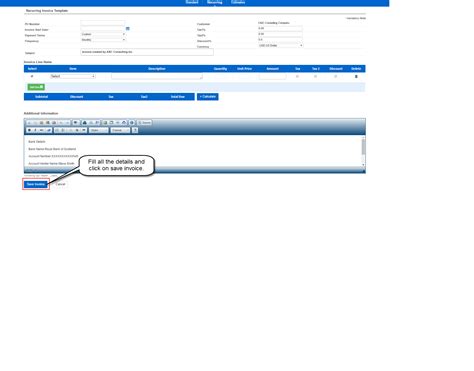Click the line item Amount field
474x371 pixels.
click(272, 77)
